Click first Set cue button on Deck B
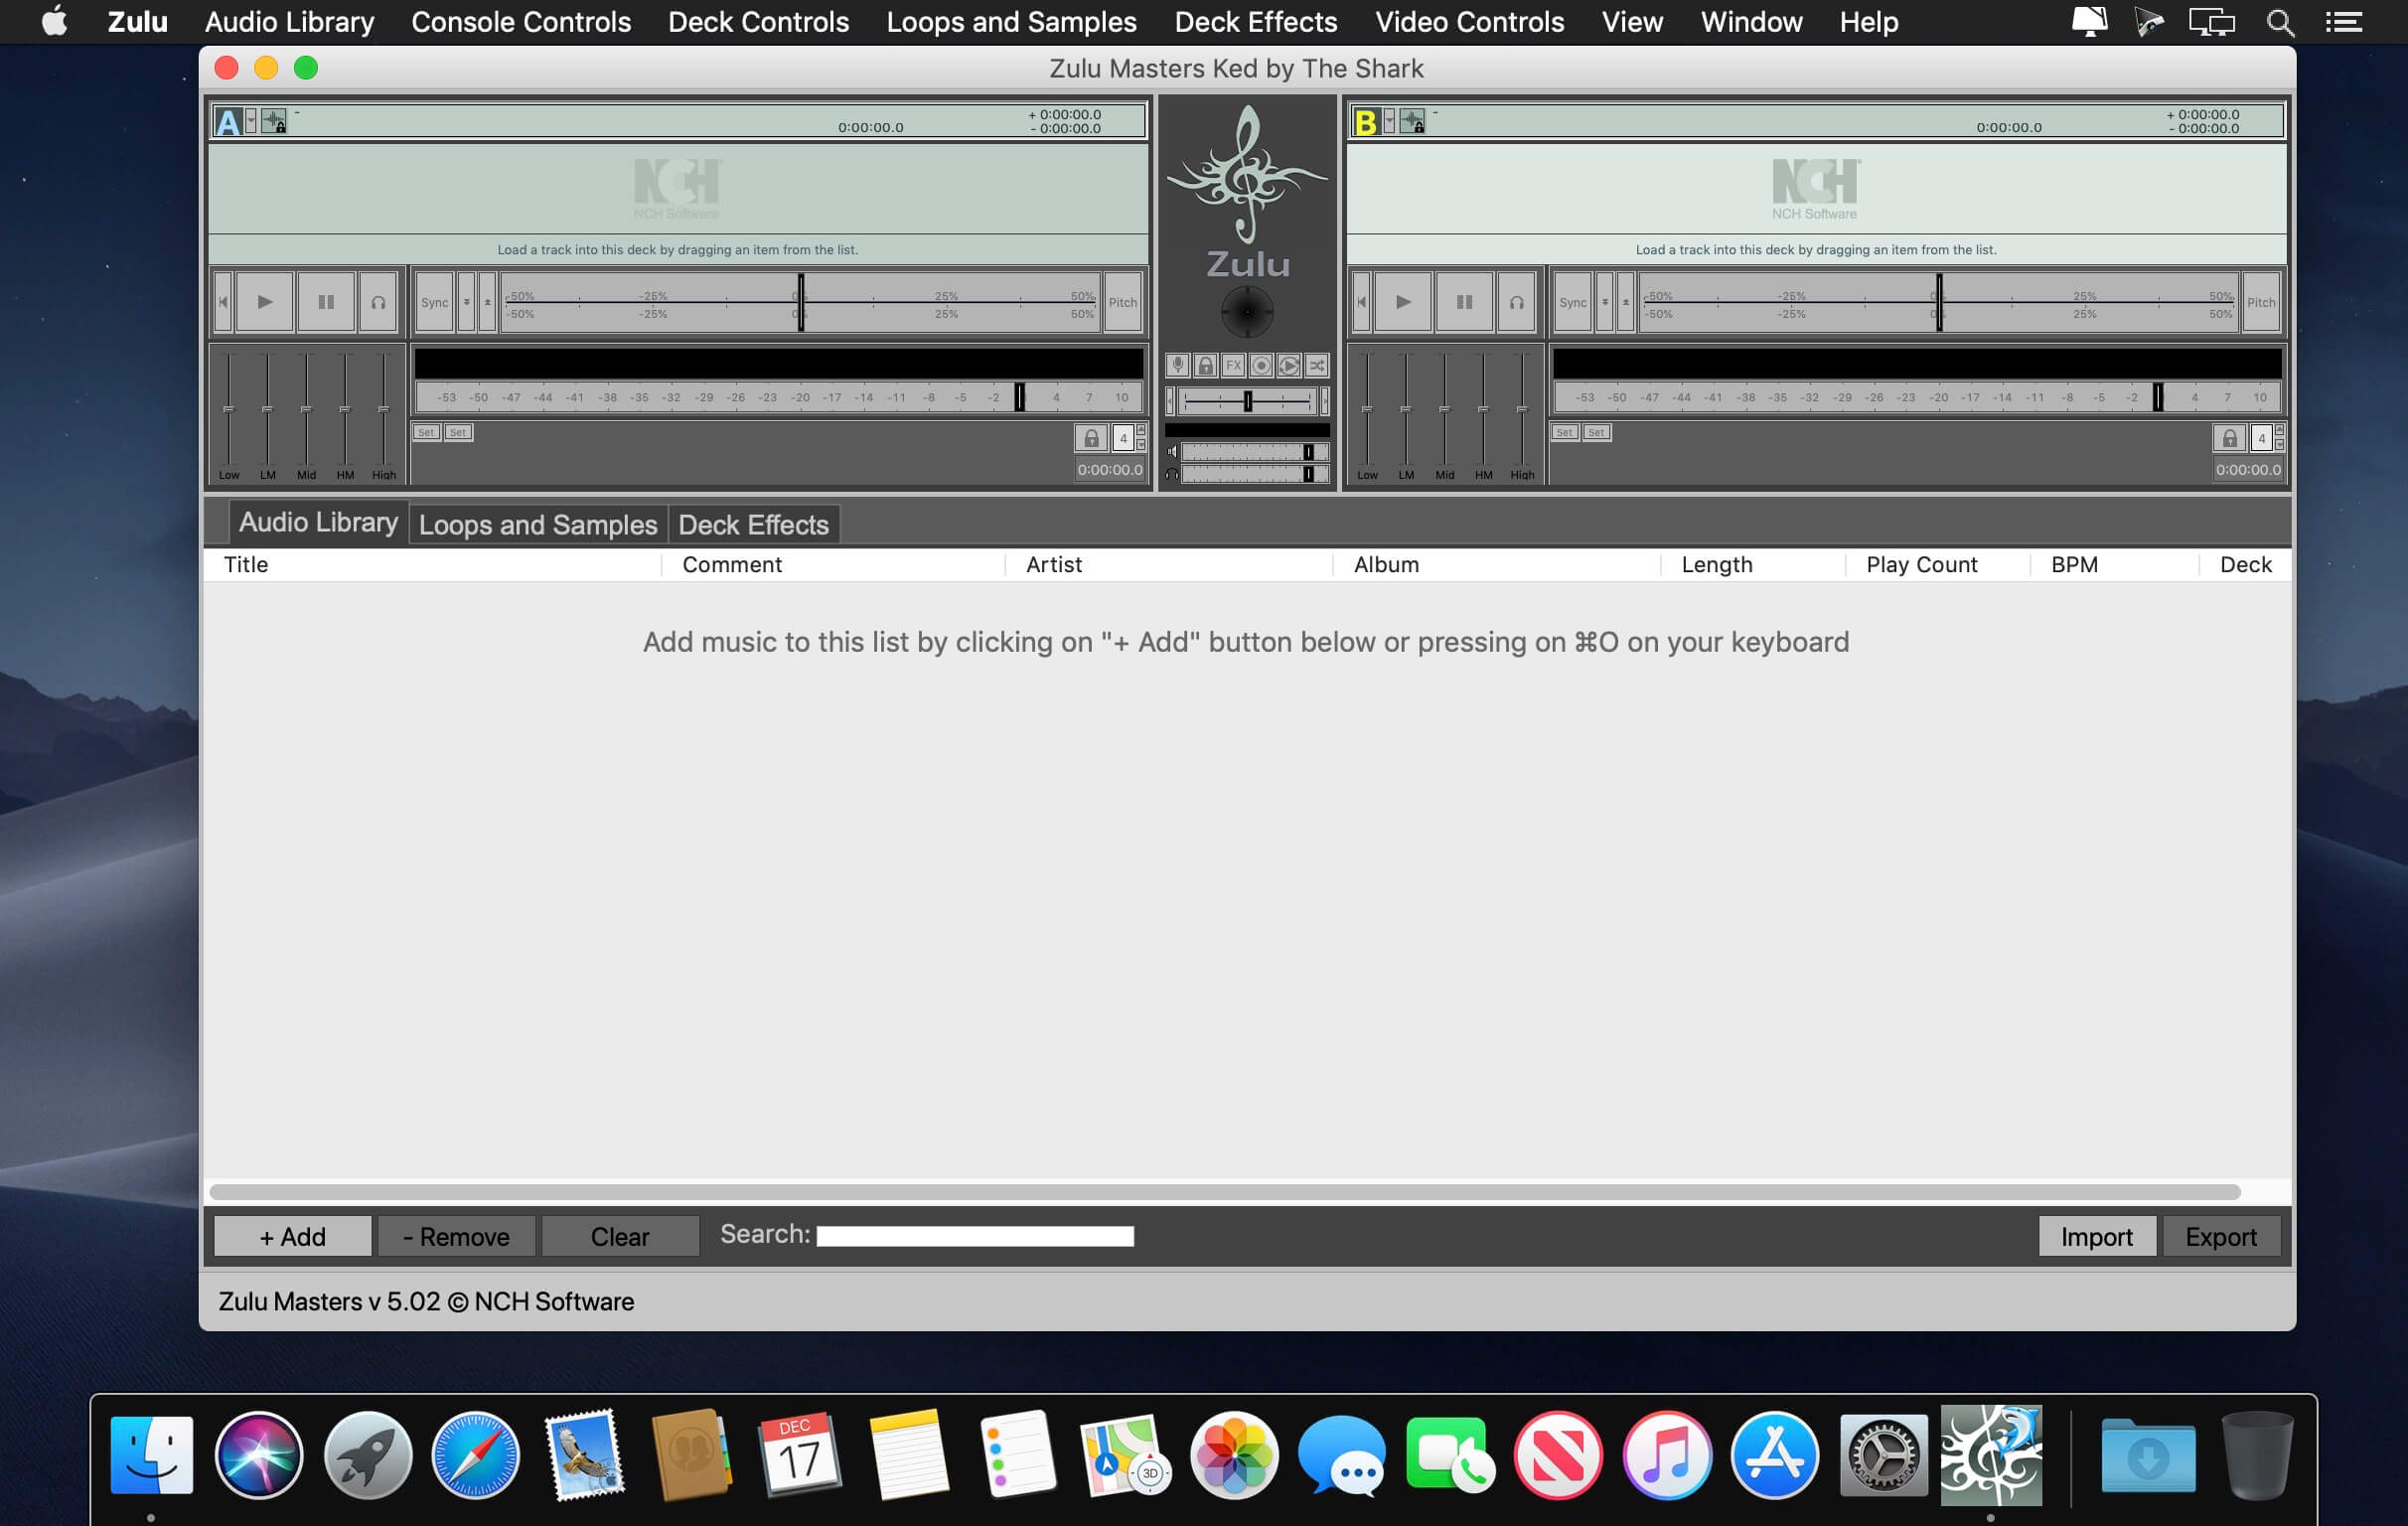Image resolution: width=2408 pixels, height=1526 pixels. point(1564,432)
